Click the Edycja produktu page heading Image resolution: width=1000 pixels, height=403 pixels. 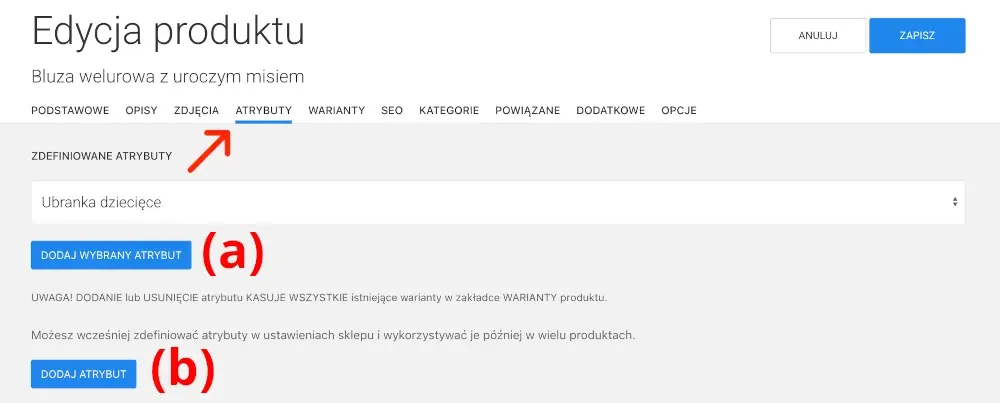(x=168, y=32)
